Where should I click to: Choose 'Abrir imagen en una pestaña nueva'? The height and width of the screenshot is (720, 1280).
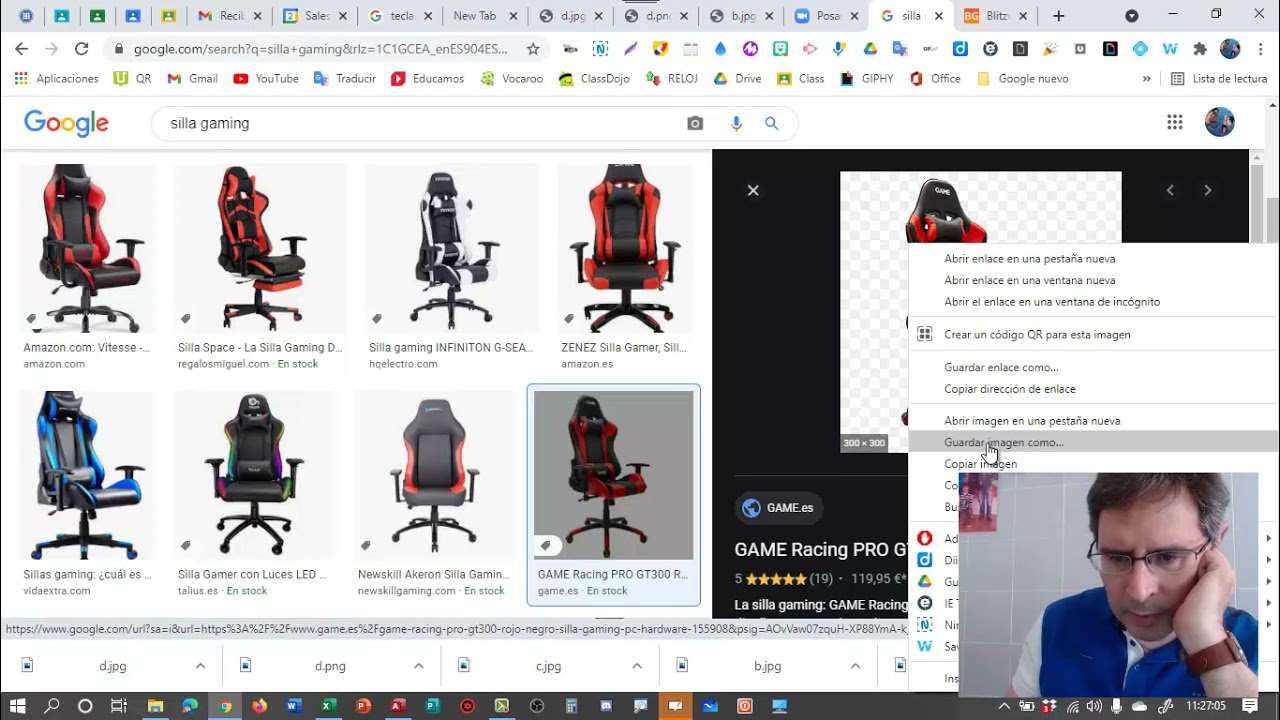(x=1093, y=421)
